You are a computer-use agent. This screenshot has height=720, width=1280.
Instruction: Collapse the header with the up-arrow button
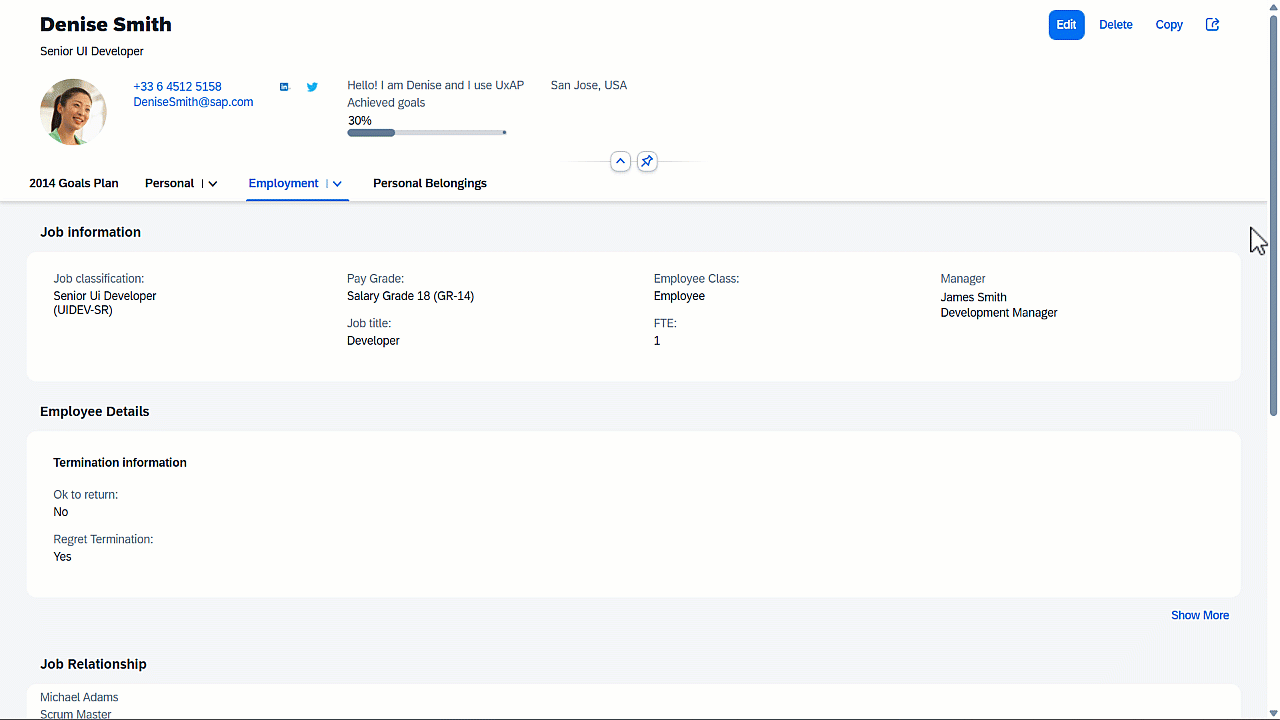[620, 161]
